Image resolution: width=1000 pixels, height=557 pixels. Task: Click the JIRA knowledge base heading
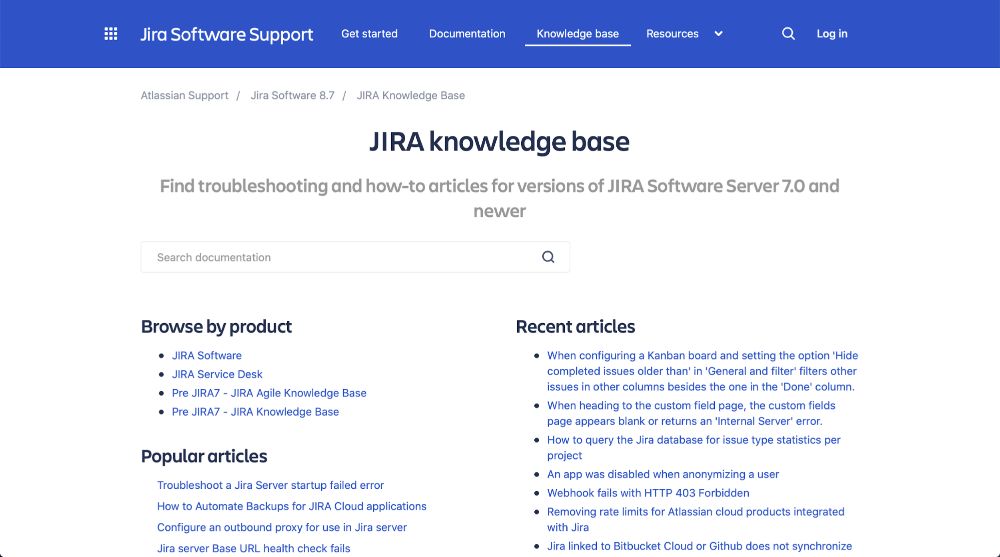pyautogui.click(x=499, y=142)
